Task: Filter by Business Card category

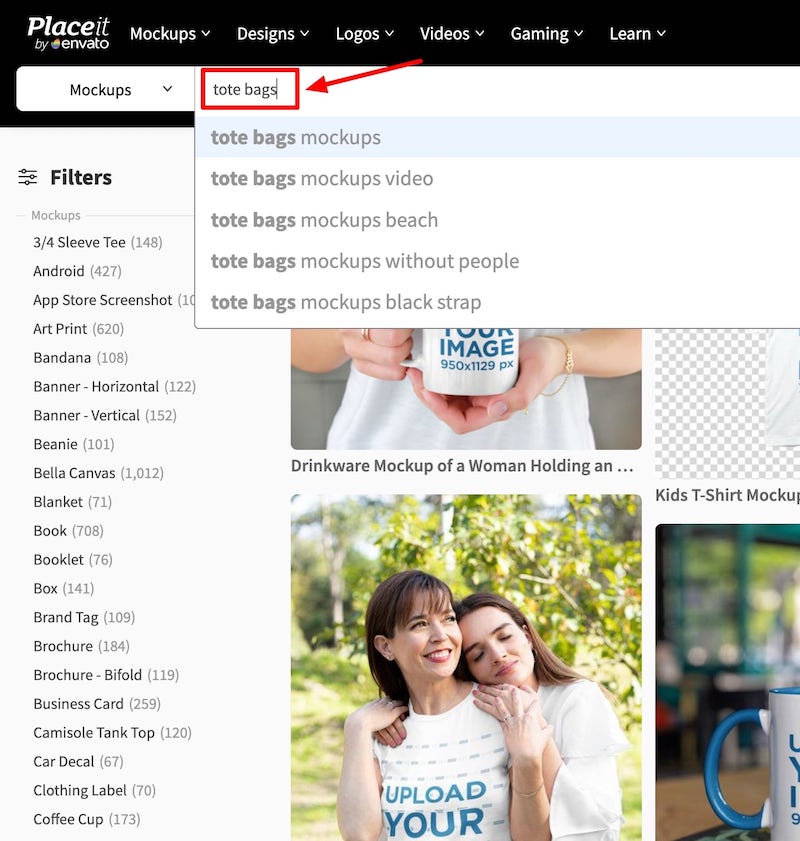Action: coord(78,704)
